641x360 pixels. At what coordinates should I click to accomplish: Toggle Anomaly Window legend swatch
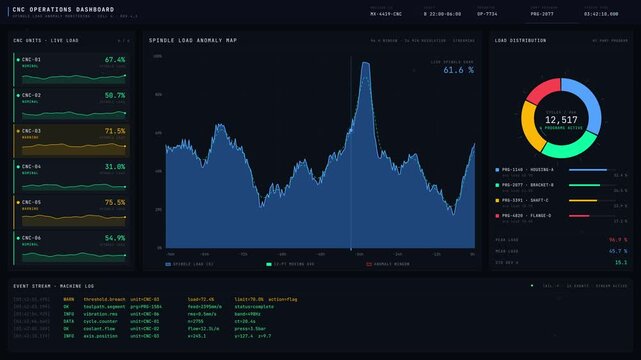[369, 264]
